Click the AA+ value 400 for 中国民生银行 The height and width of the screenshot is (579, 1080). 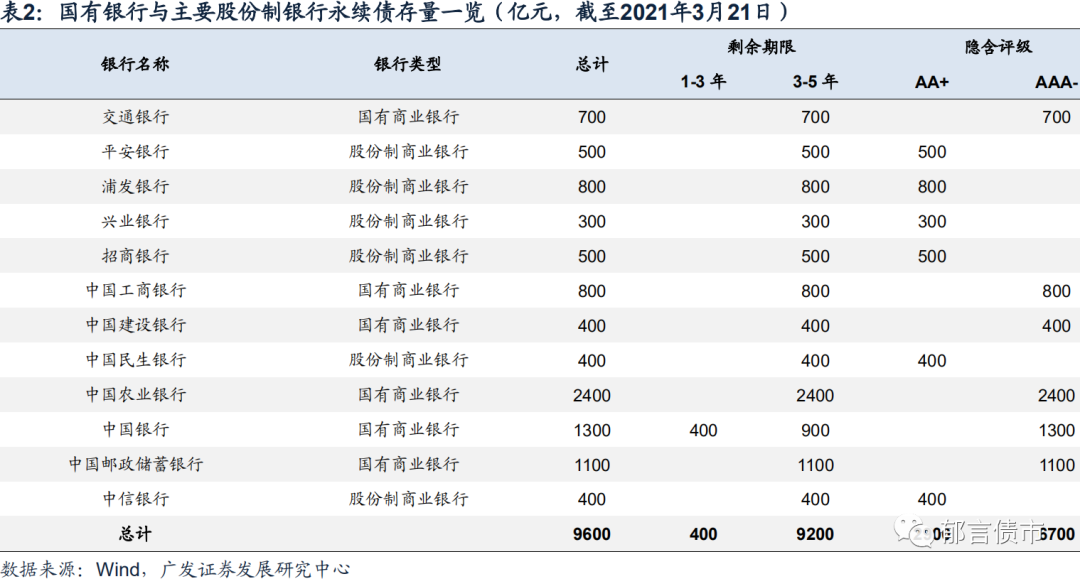click(932, 361)
